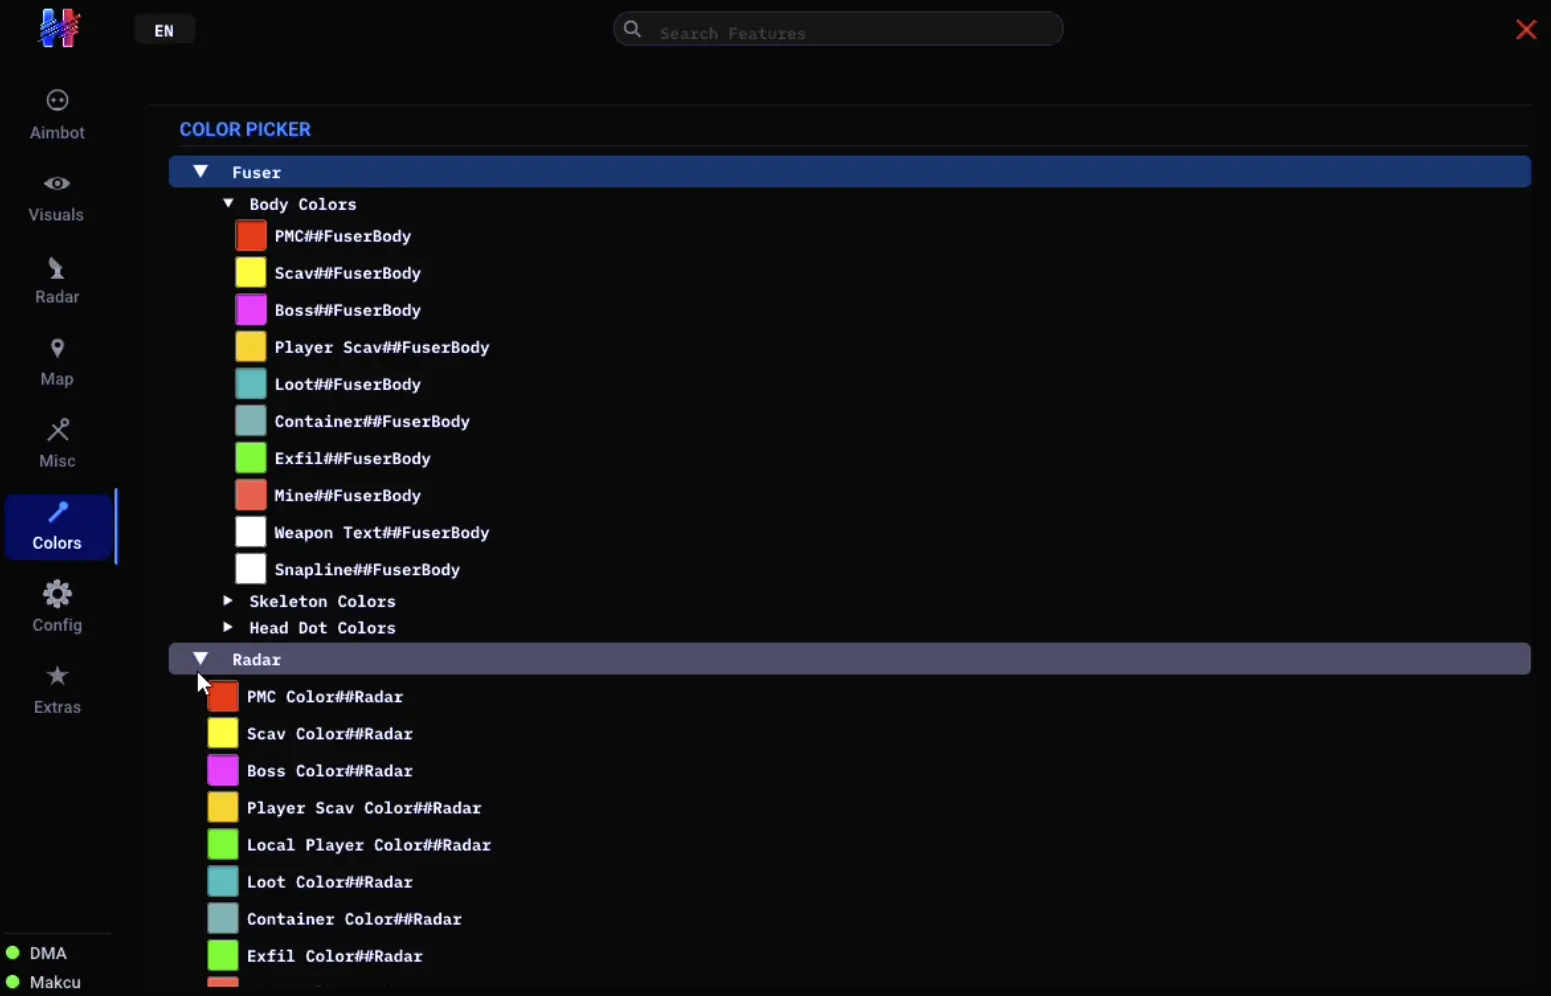Click the Weapon Text##FuserBody label
Screen dimensions: 1551x996
pyautogui.click(x=382, y=532)
